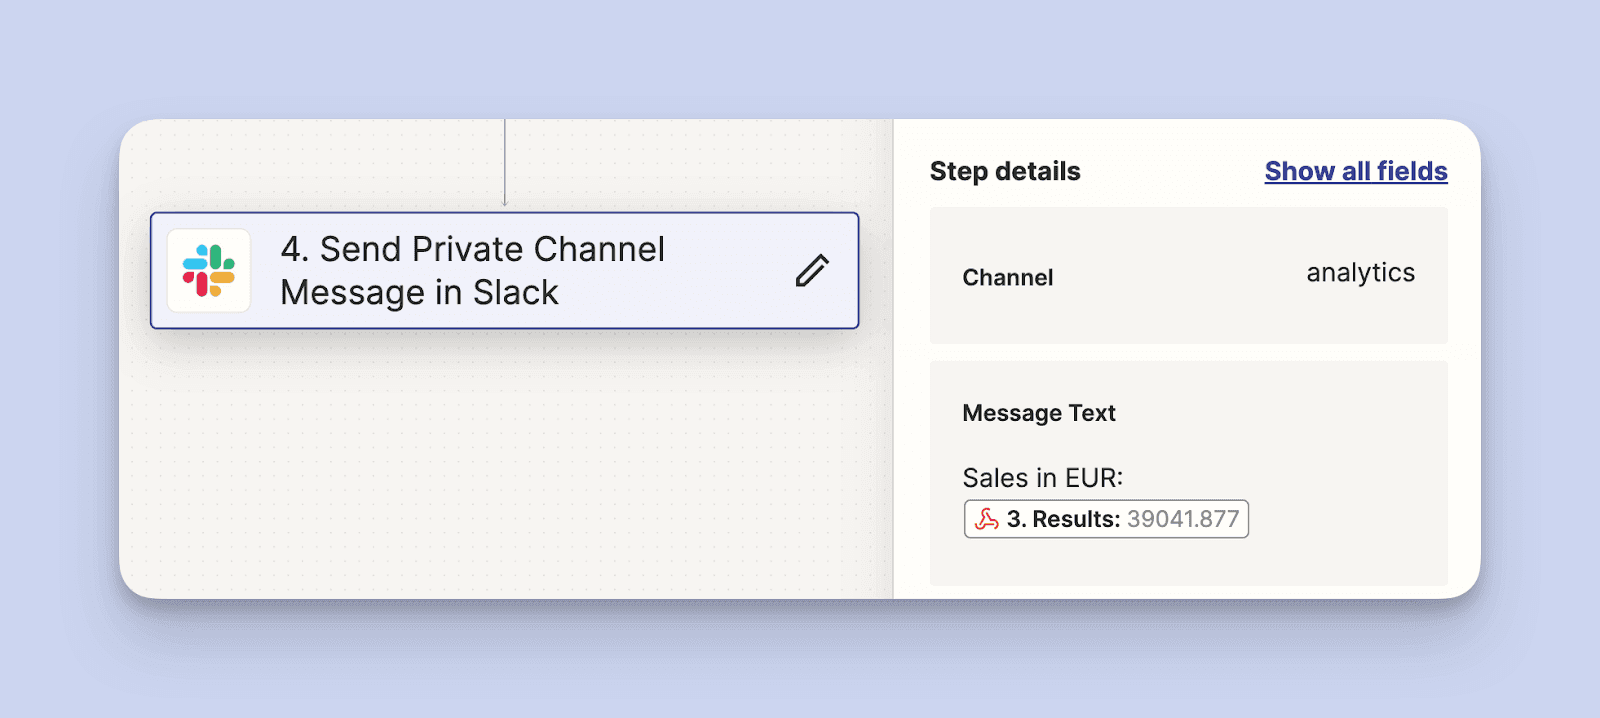Viewport: 1600px width, 718px height.
Task: Click the pencil edit icon on the step
Action: 812,271
